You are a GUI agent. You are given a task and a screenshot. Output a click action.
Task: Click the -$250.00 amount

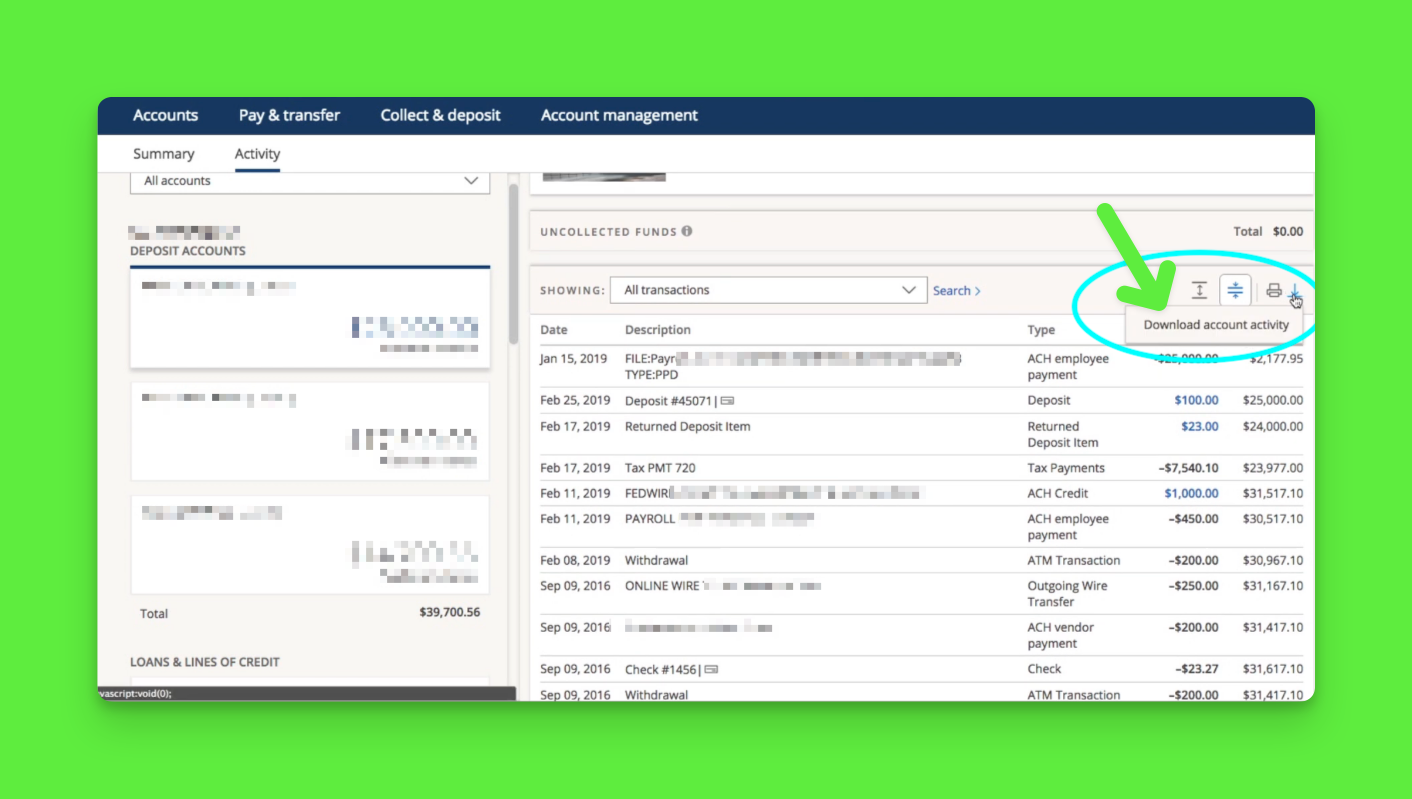click(x=1194, y=586)
